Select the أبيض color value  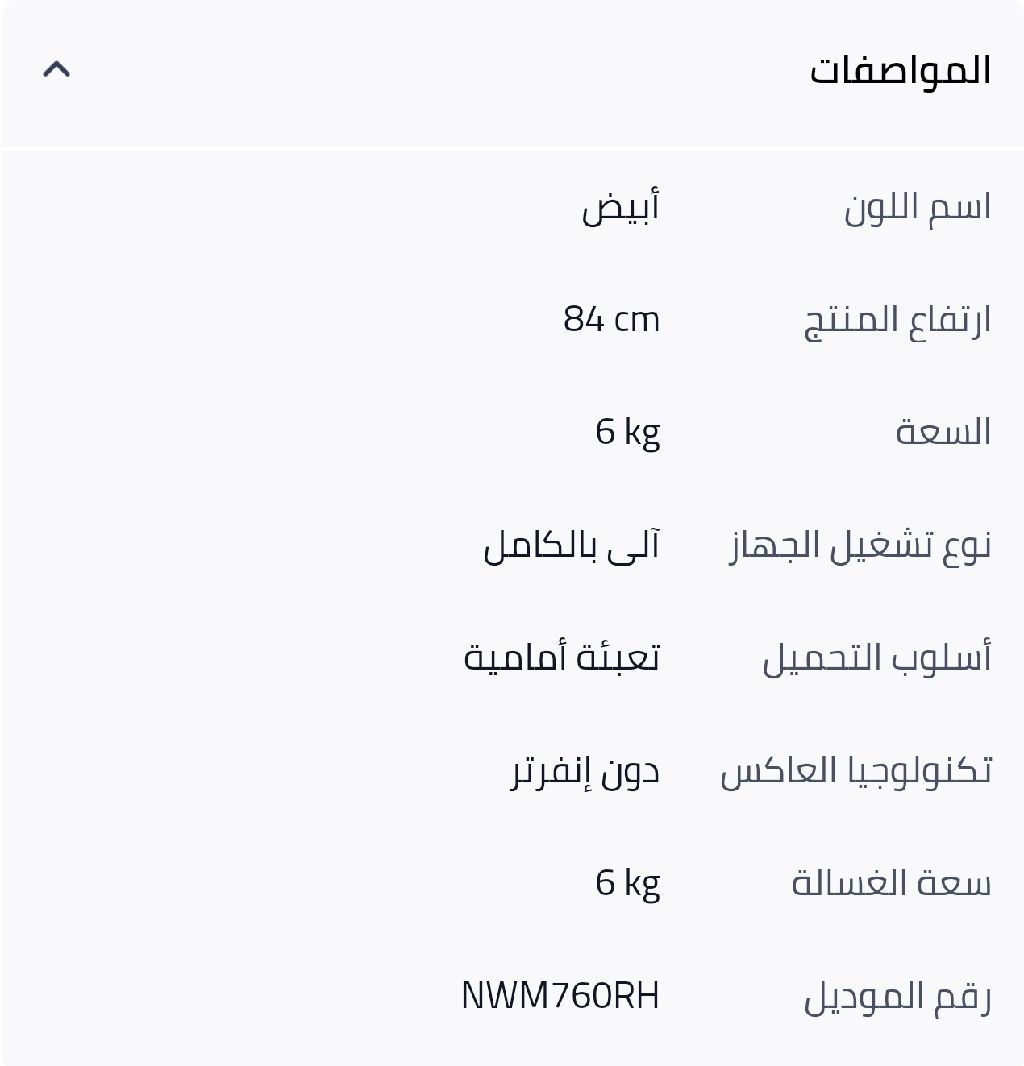pyautogui.click(x=621, y=208)
